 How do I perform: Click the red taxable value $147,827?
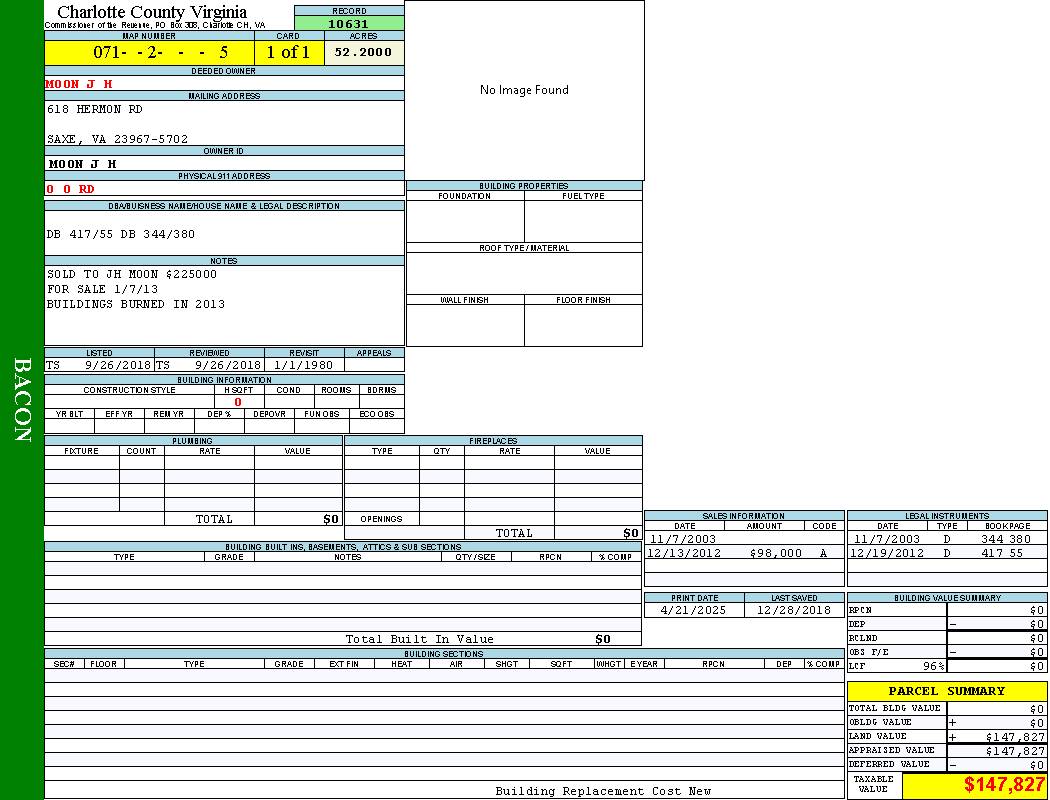[1004, 785]
